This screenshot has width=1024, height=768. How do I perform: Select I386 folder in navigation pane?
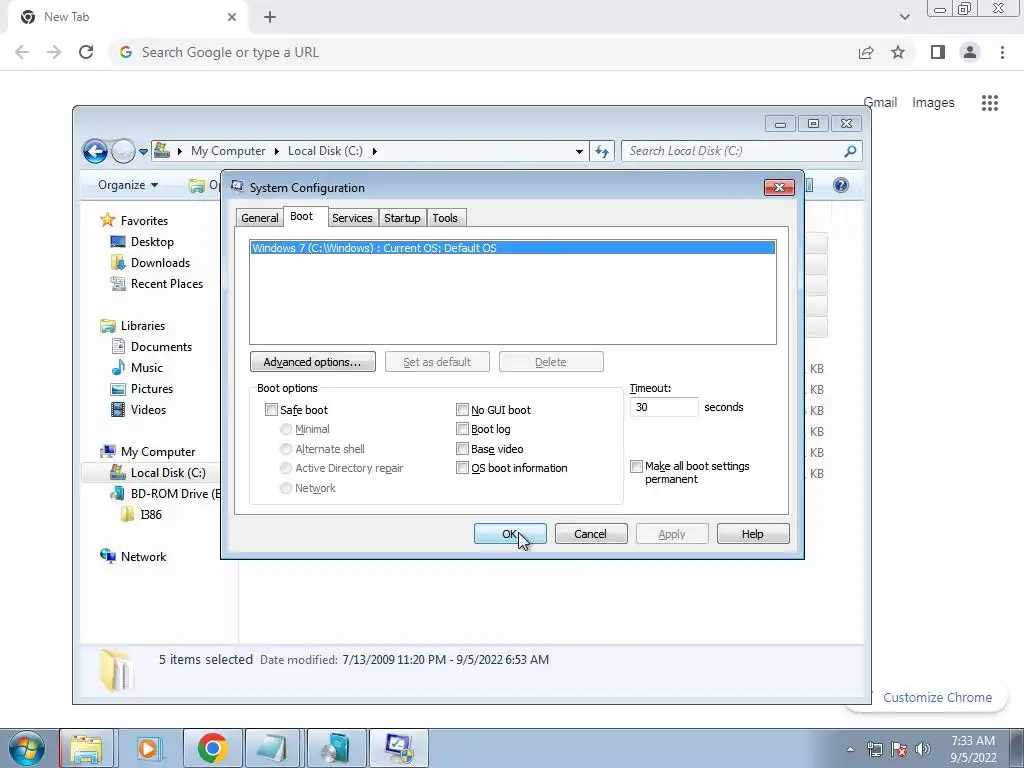click(151, 515)
